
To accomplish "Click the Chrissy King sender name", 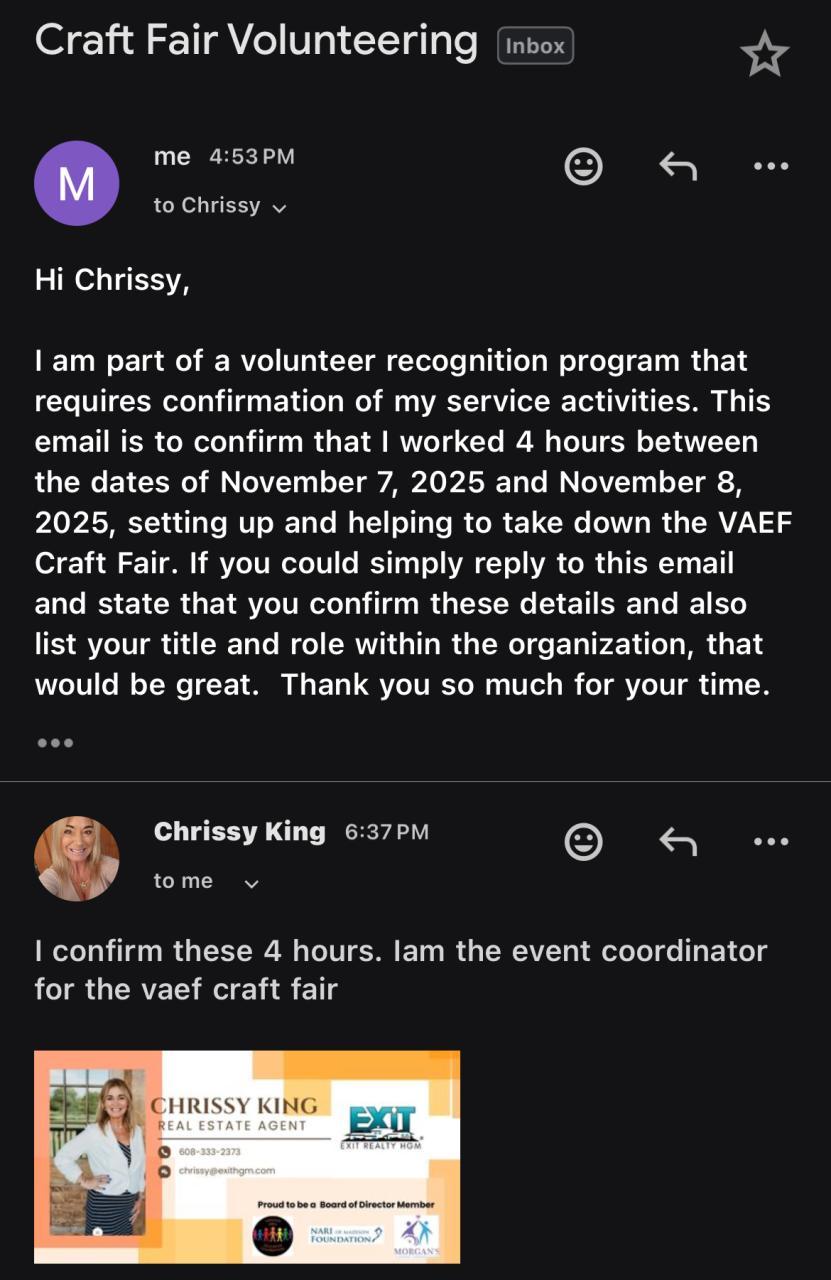I will tap(240, 832).
